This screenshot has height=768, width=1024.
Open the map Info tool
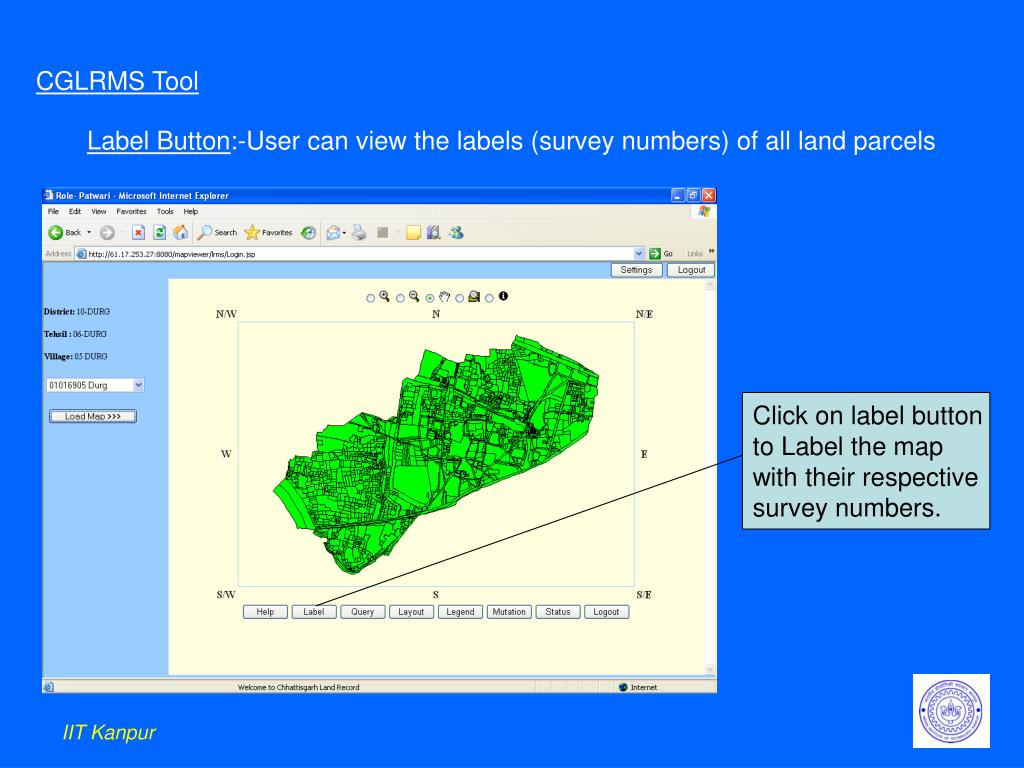pyautogui.click(x=503, y=296)
